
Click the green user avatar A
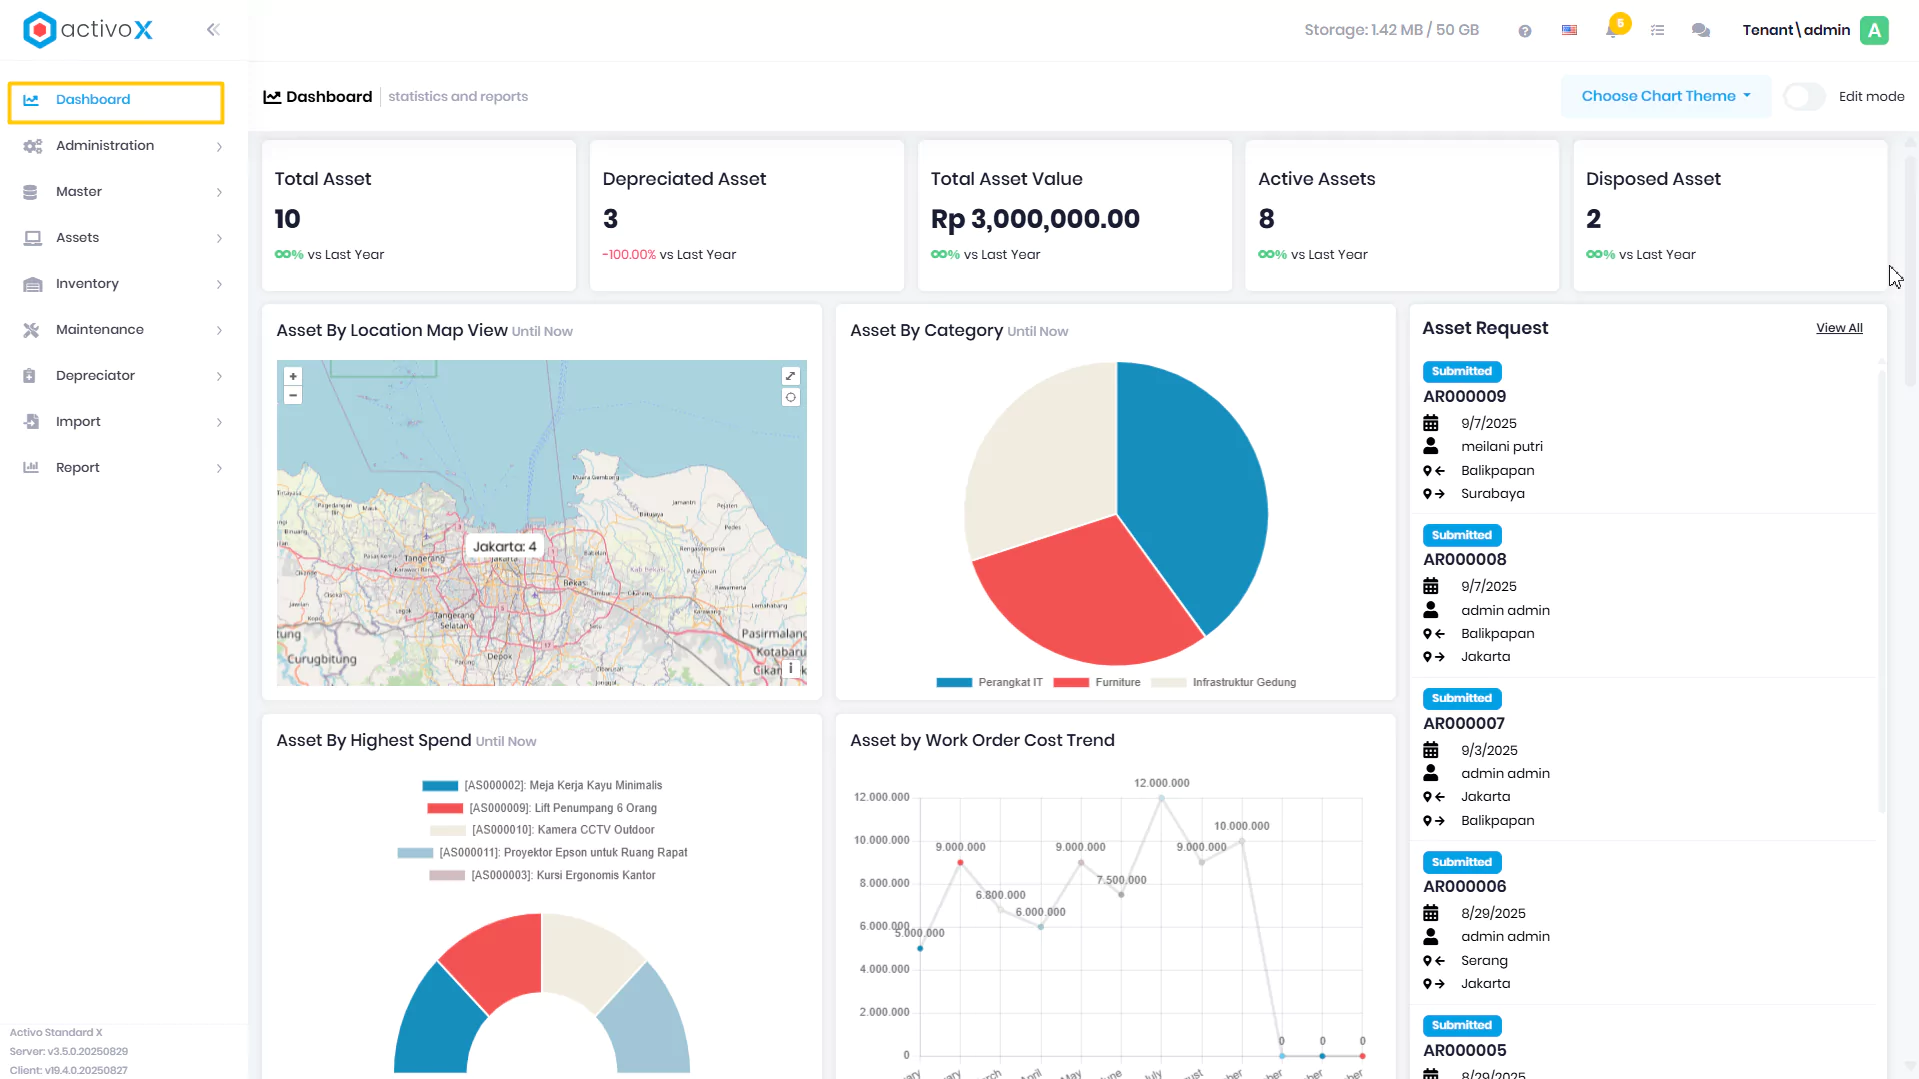[1875, 30]
